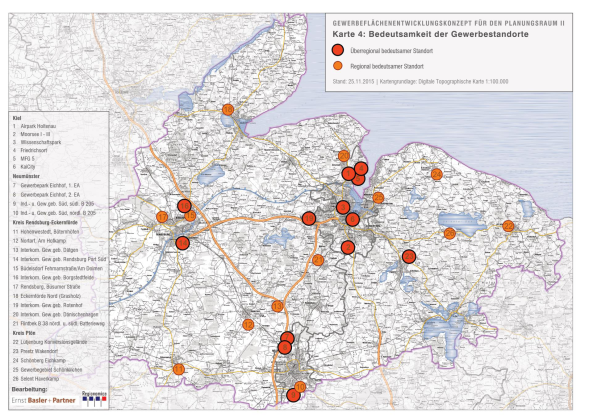Select red marker 23 Preetz
This screenshot has width=589, height=417.
pyautogui.click(x=409, y=257)
